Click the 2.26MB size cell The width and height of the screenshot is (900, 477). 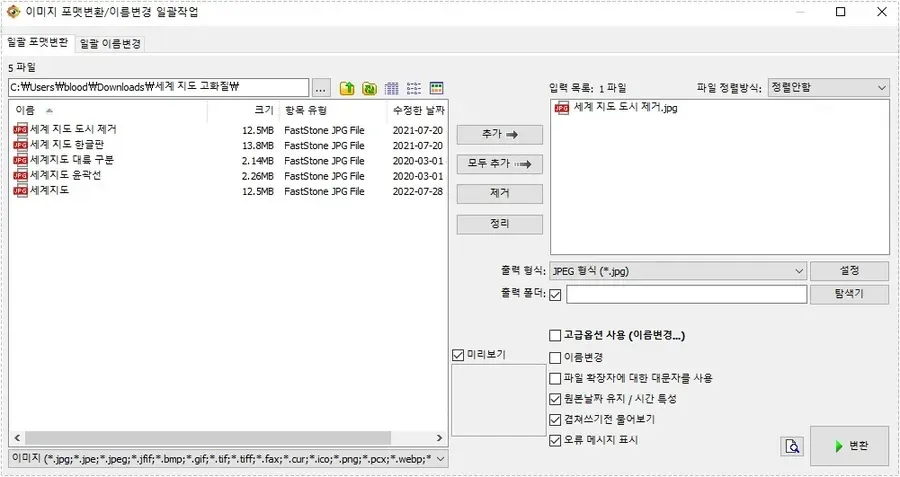(x=258, y=176)
